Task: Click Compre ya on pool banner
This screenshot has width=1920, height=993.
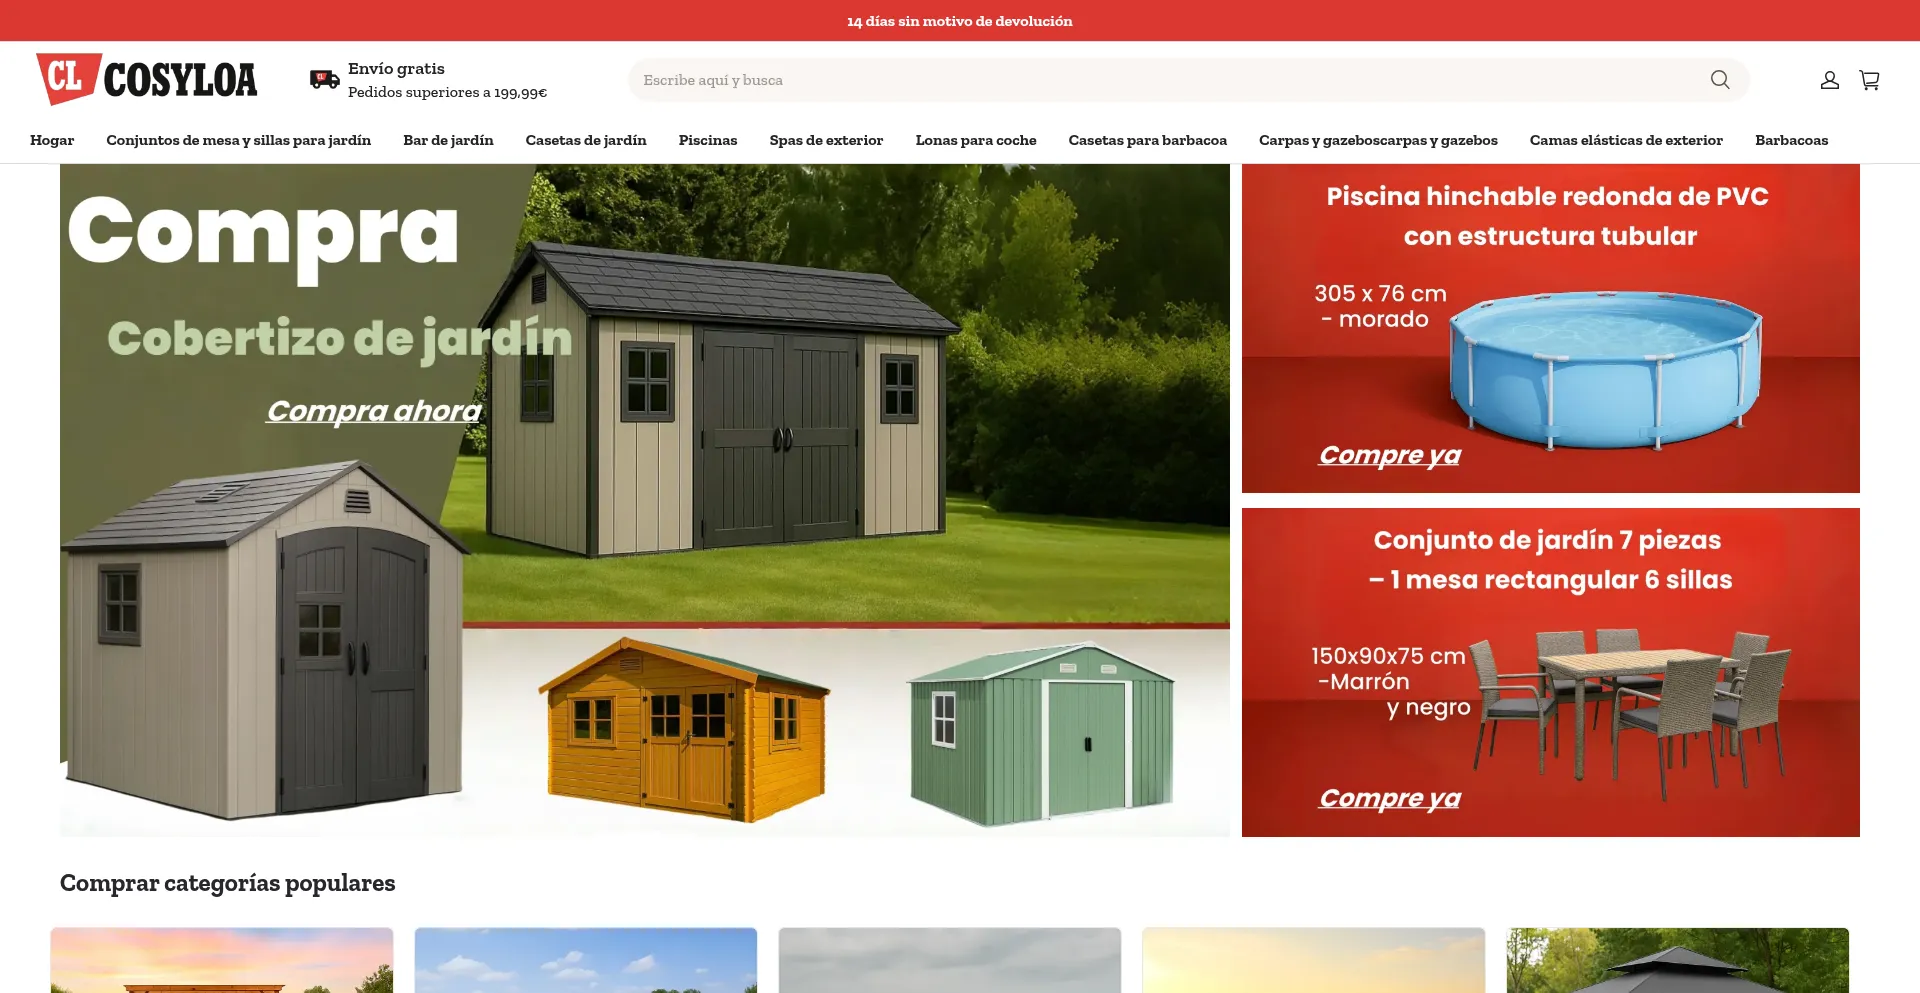Action: coord(1389,455)
